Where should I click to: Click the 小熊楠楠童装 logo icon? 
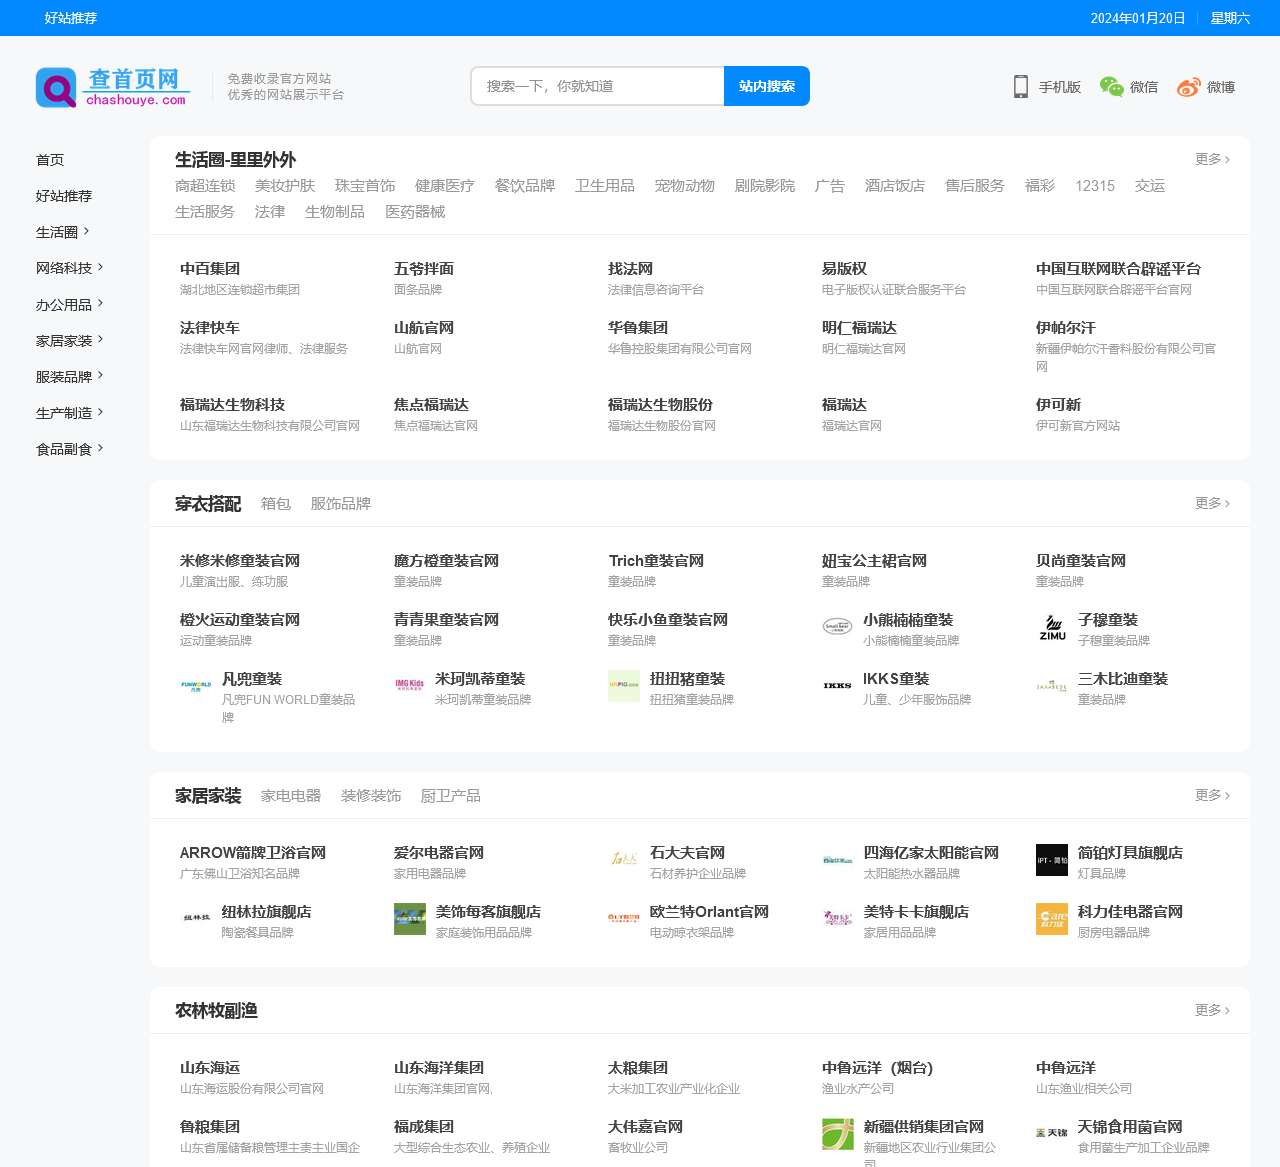point(837,627)
